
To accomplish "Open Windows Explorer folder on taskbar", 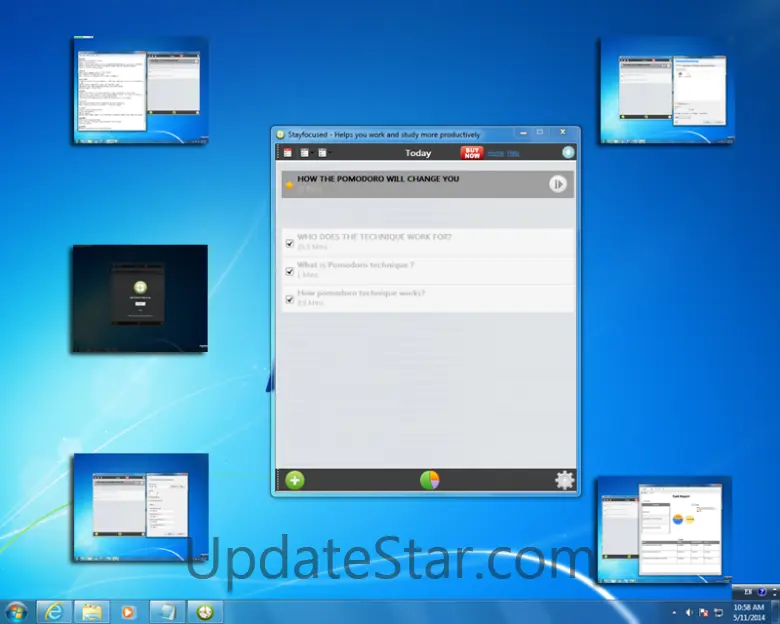I will pyautogui.click(x=92, y=612).
